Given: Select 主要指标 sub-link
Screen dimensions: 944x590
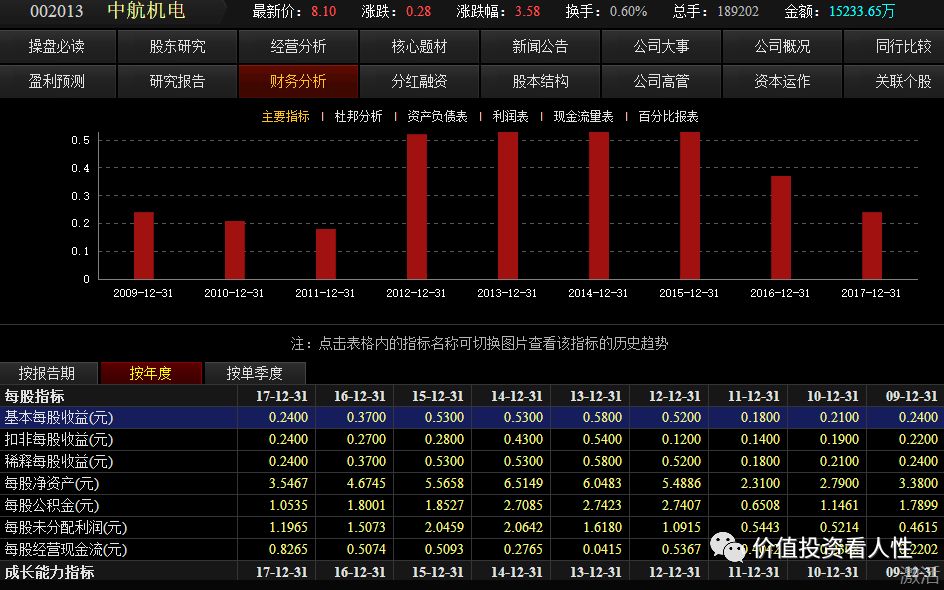Looking at the screenshot, I should coord(285,116).
